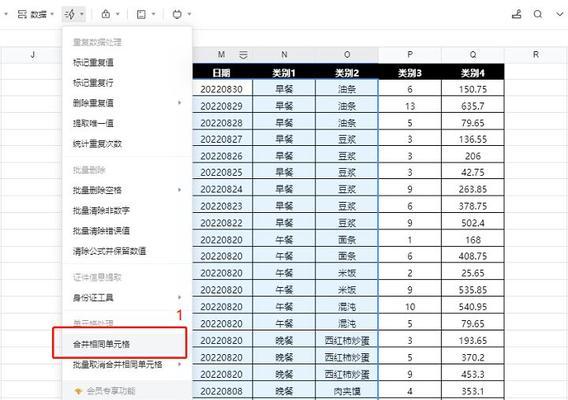Click the cell containing 150.75
This screenshot has height=400, width=568.
[473, 89]
